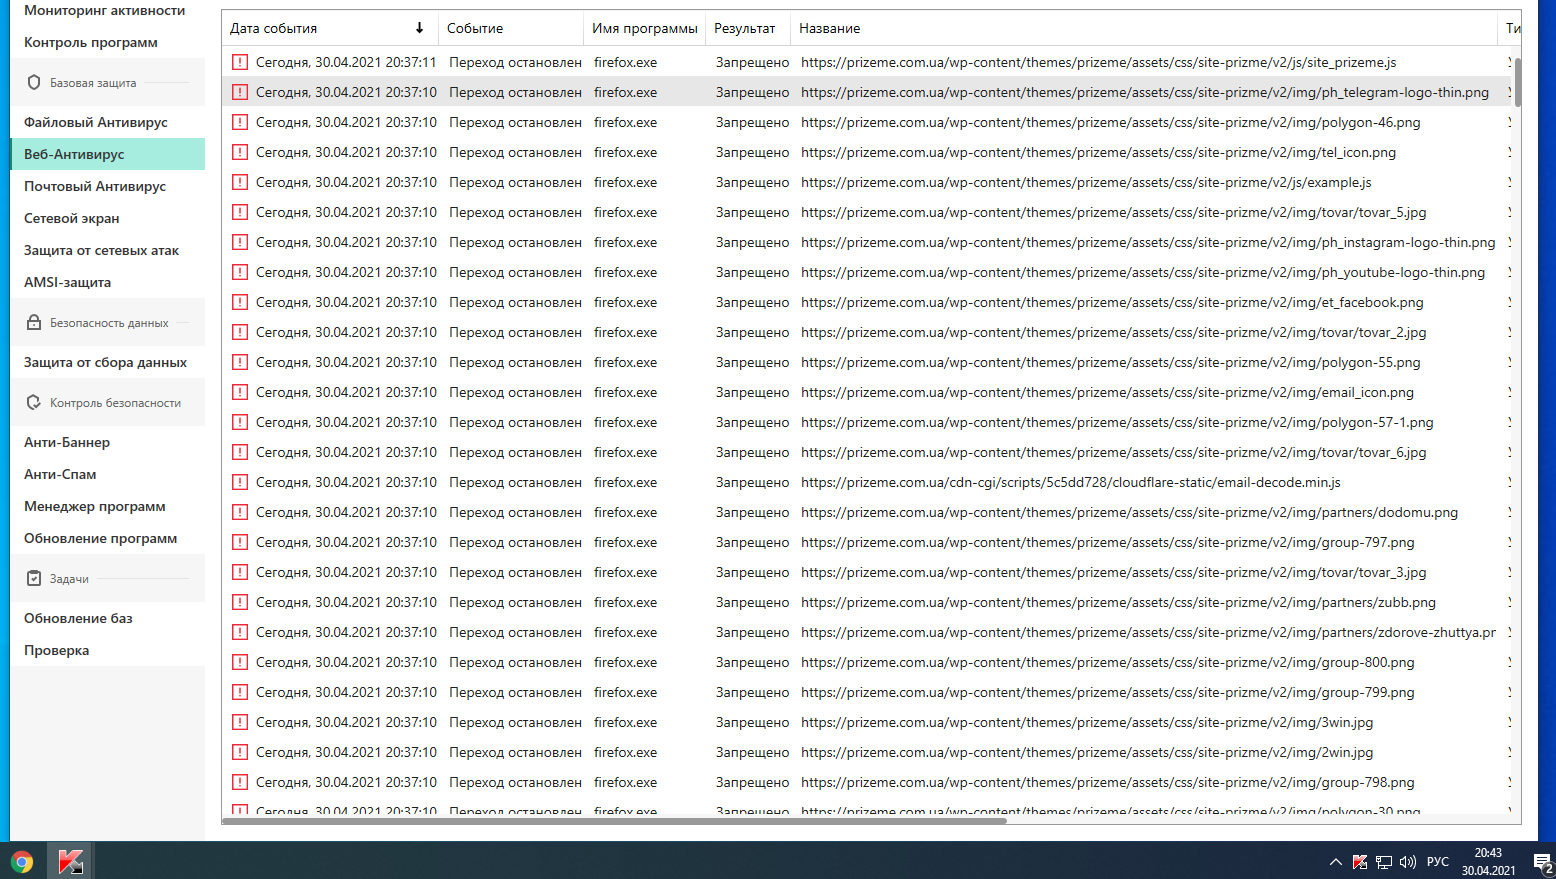This screenshot has width=1556, height=879.
Task: Click alert icon of tel_icon.png row
Action: [x=240, y=152]
